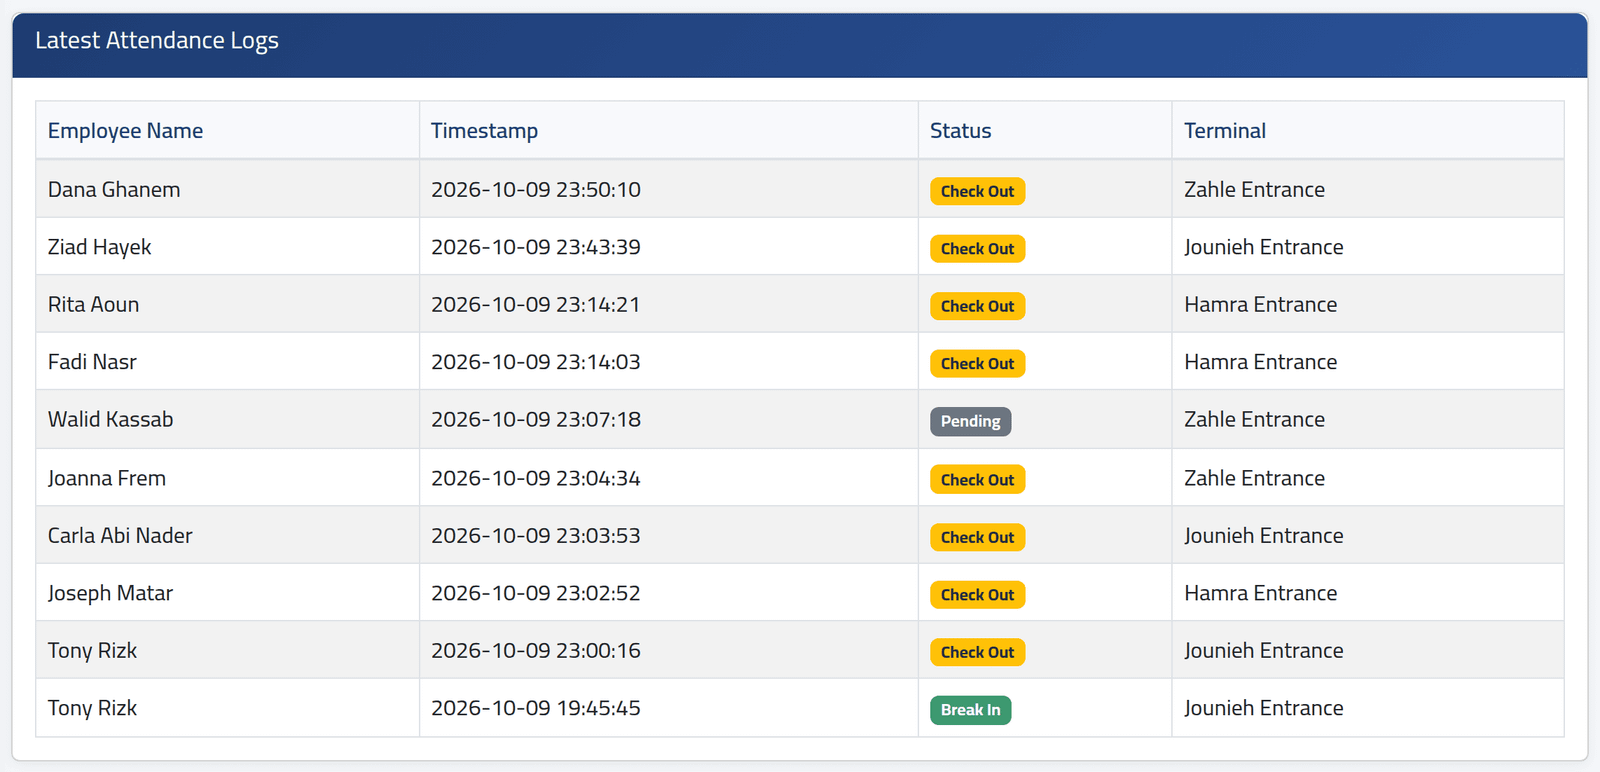Select employee name "Dana Ghanem"
This screenshot has width=1600, height=772.
pos(114,190)
